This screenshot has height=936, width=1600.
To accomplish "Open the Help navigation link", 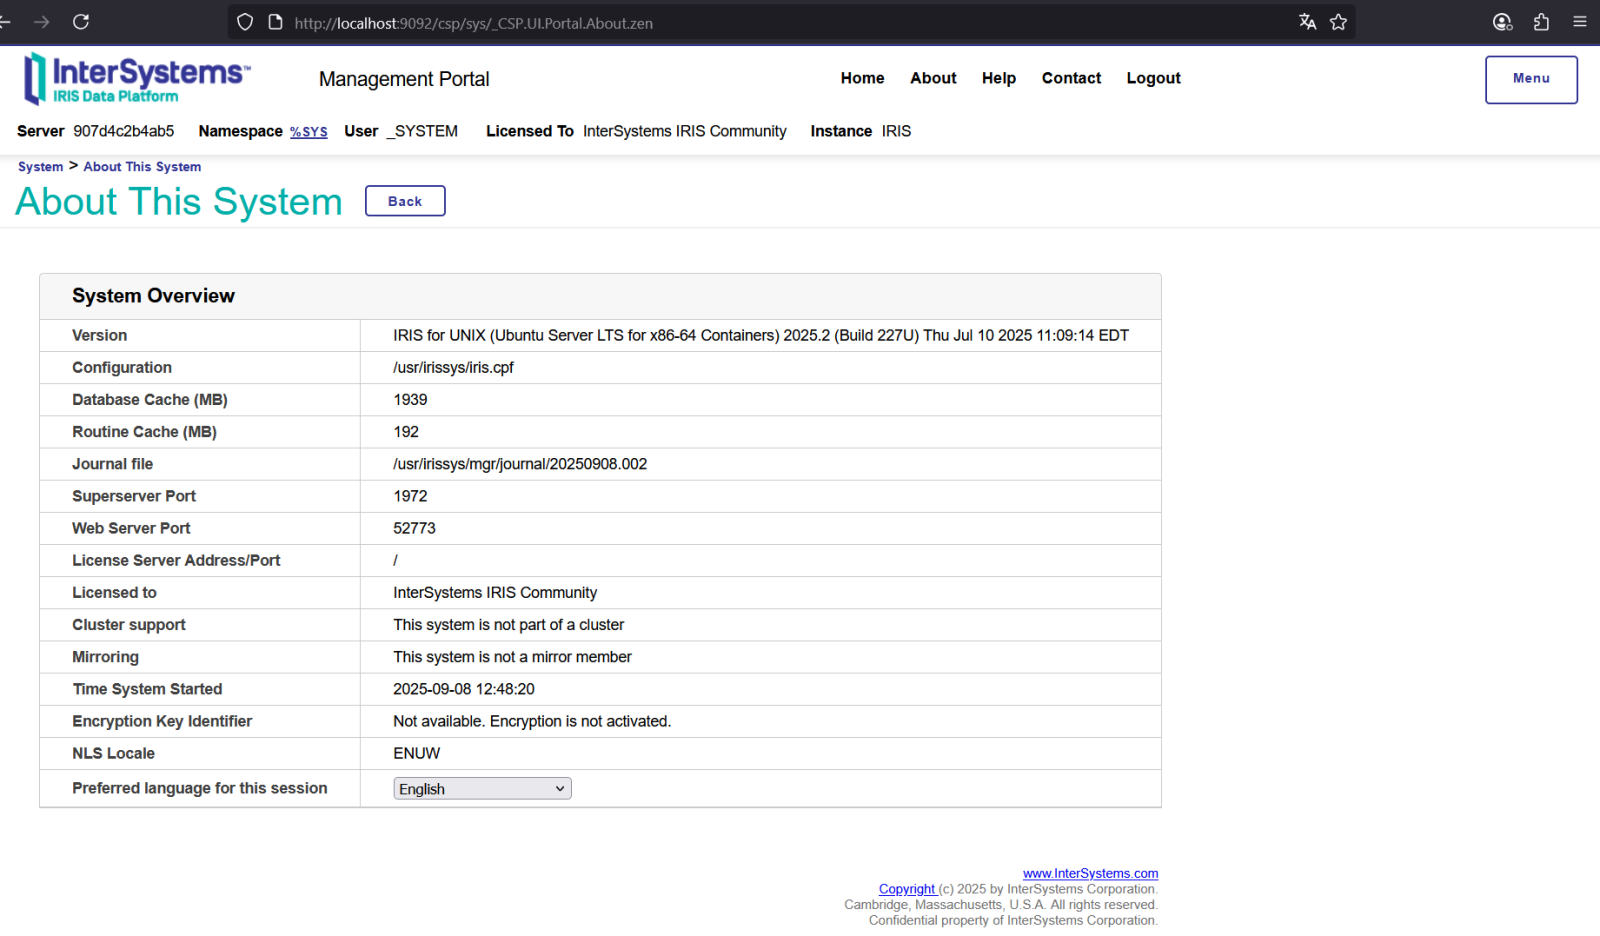I will point(998,78).
